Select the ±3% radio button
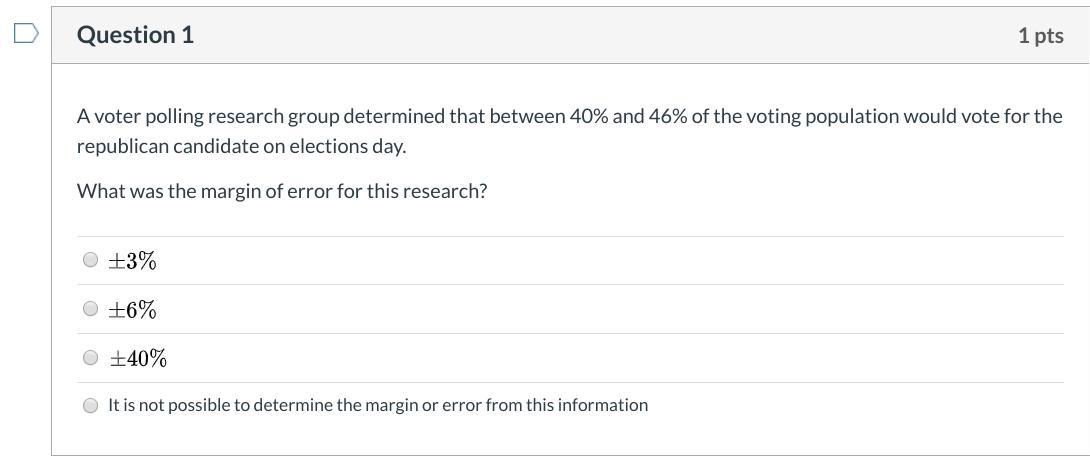 91,260
